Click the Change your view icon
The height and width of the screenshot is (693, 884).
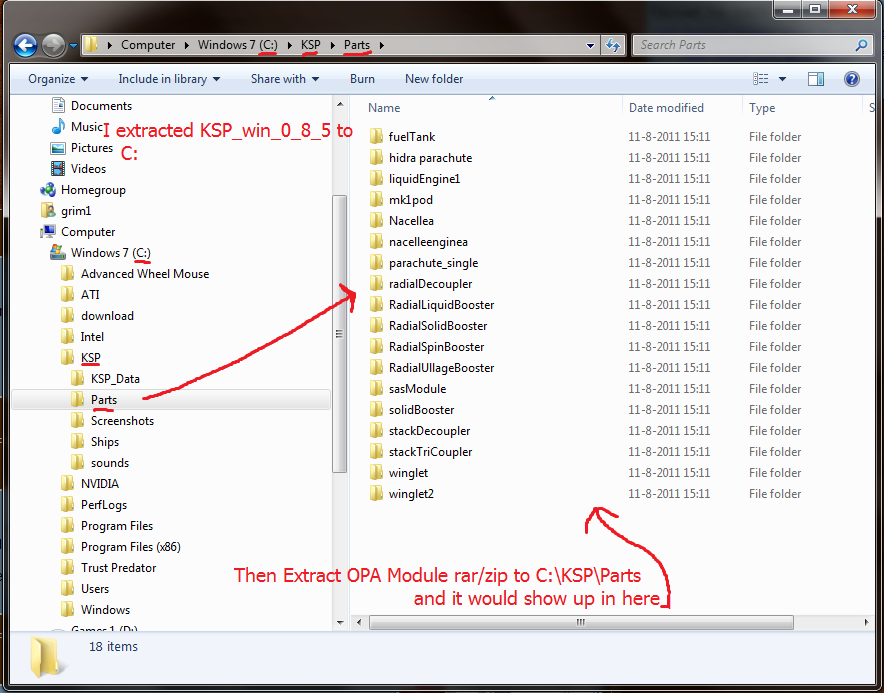pos(761,79)
